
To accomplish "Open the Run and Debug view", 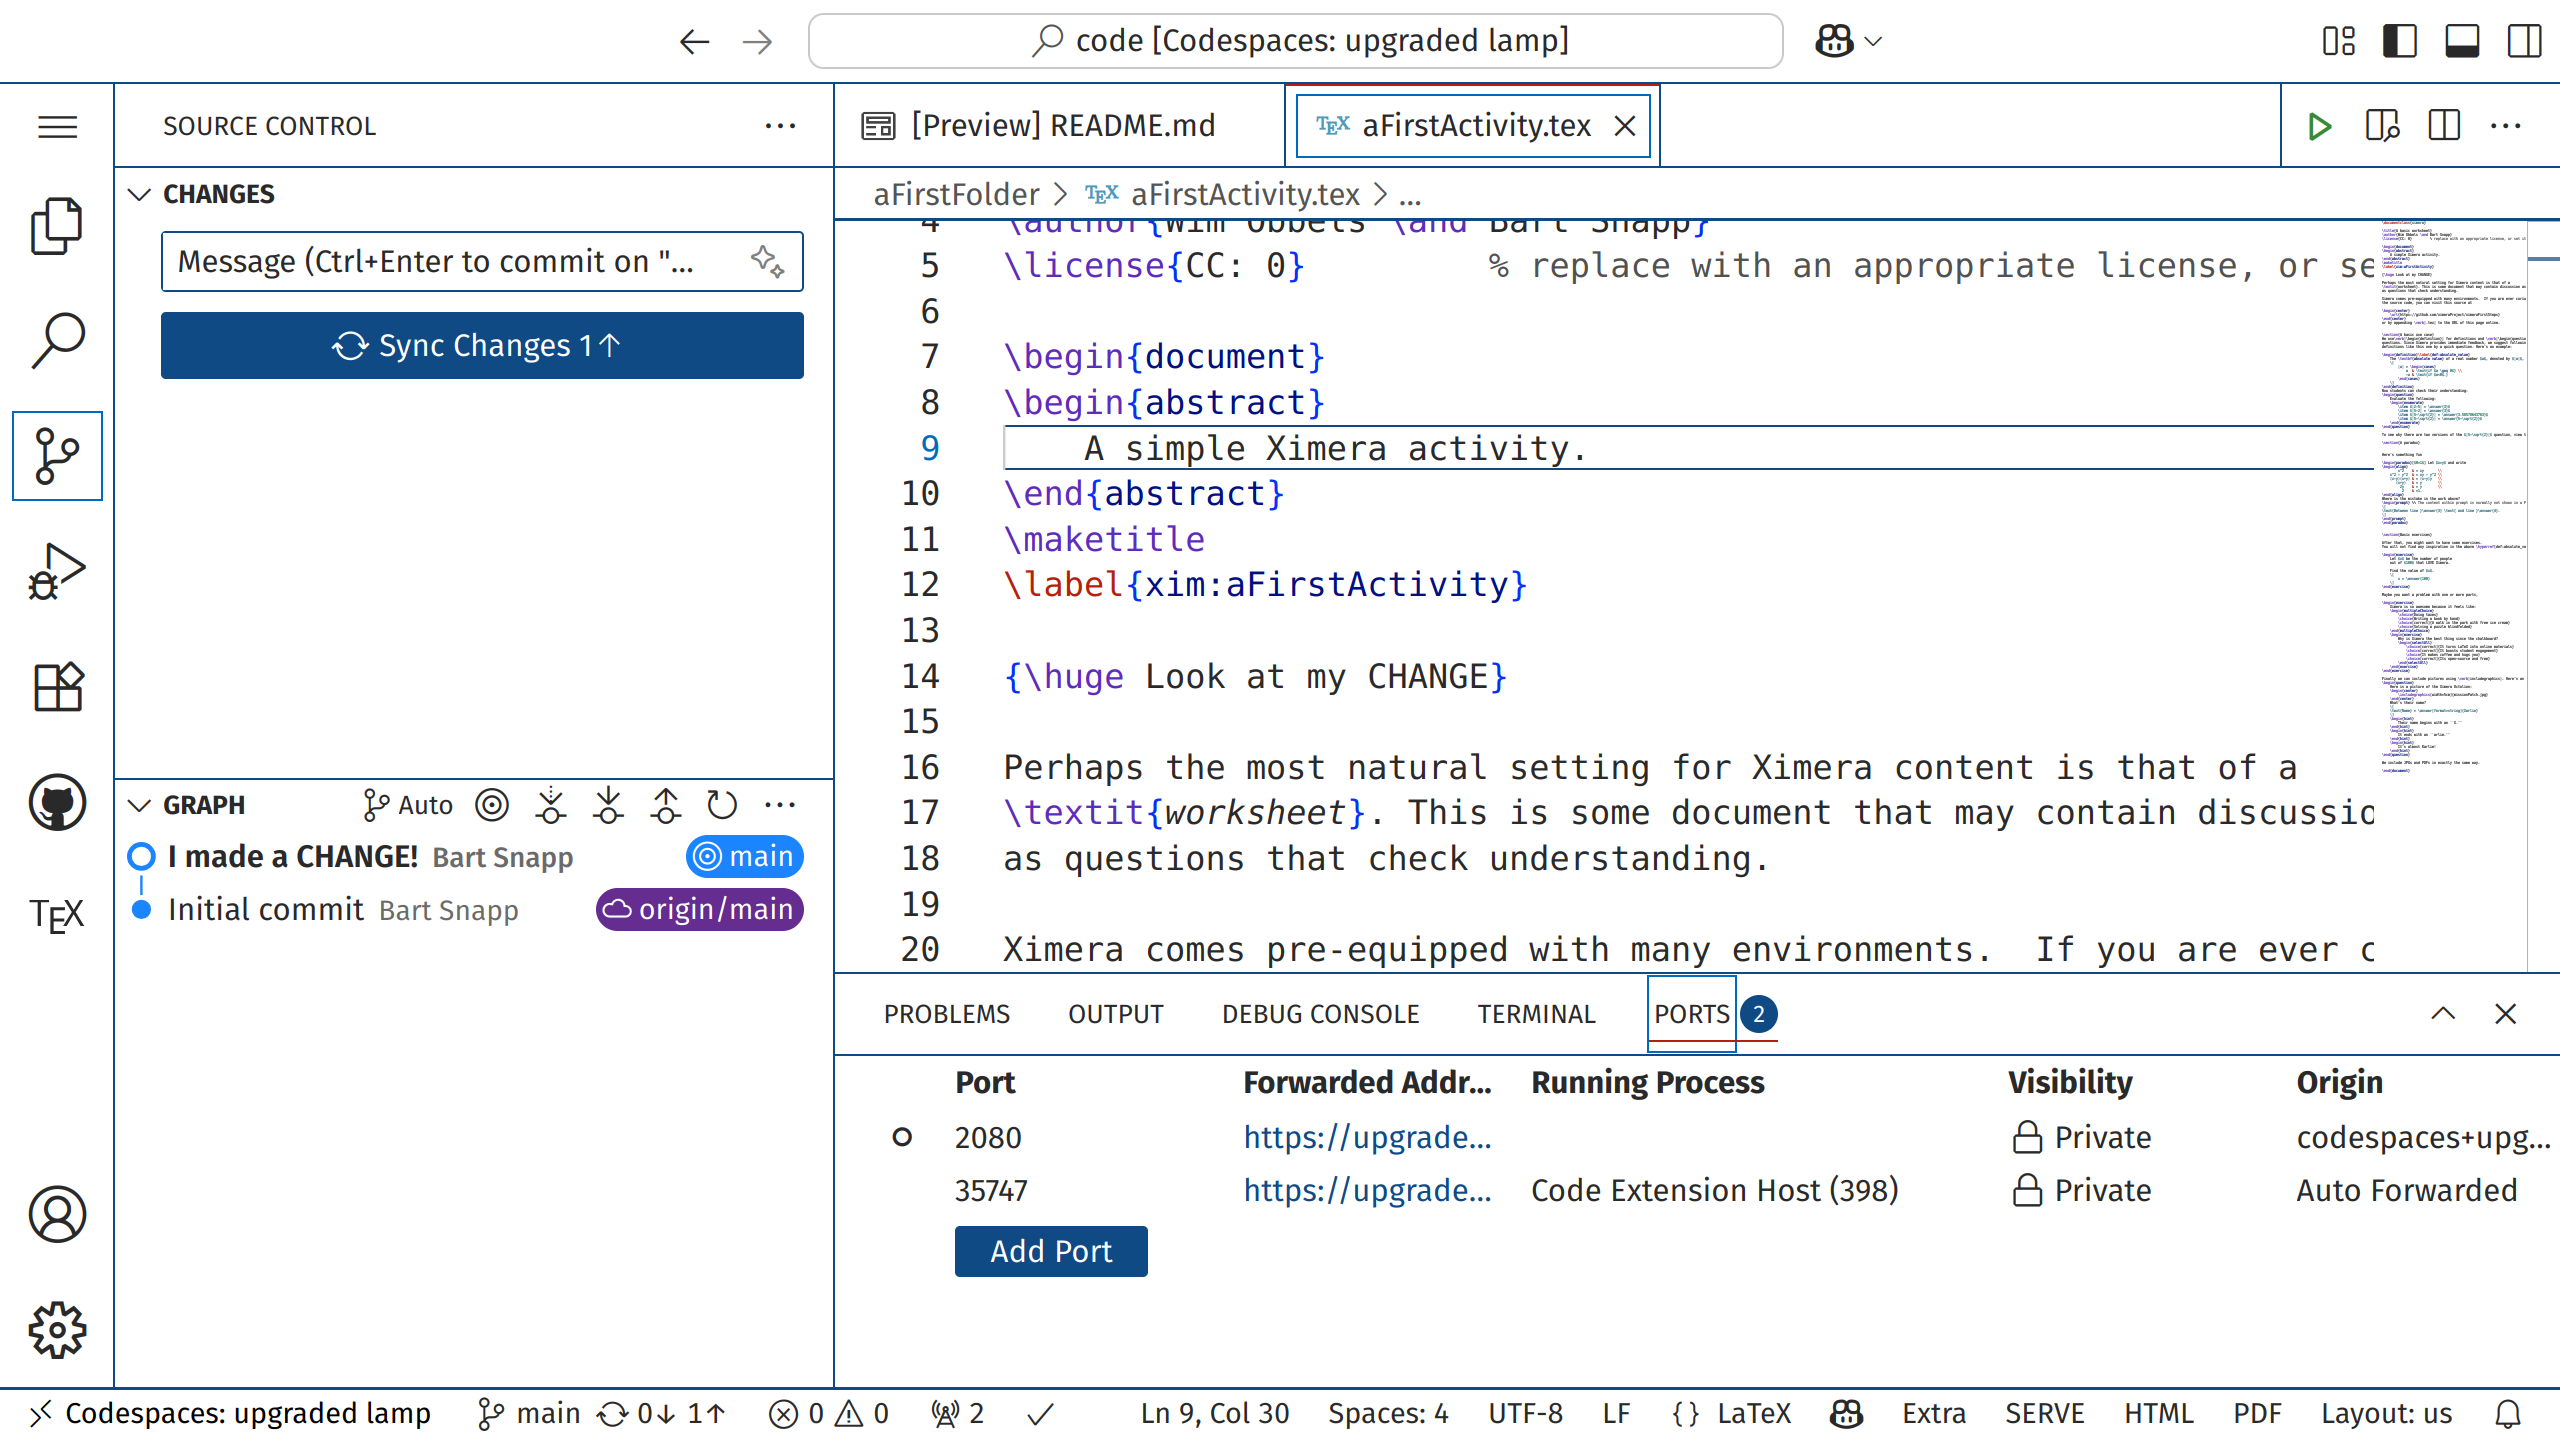I will tap(57, 571).
